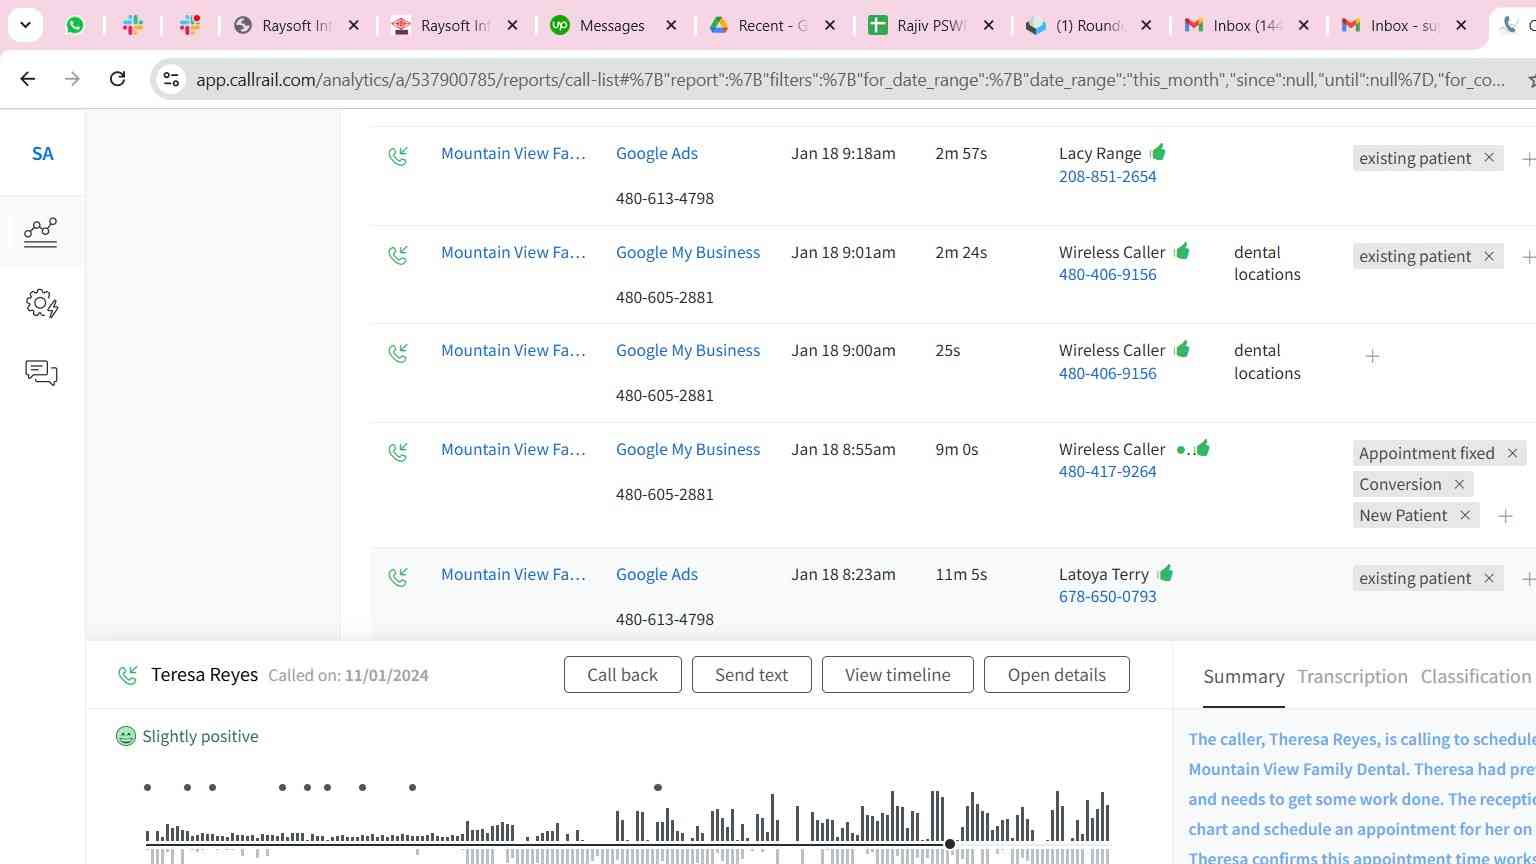The height and width of the screenshot is (864, 1536).
Task: Call Lacy Range number 208-851-2654
Action: coord(1107,176)
